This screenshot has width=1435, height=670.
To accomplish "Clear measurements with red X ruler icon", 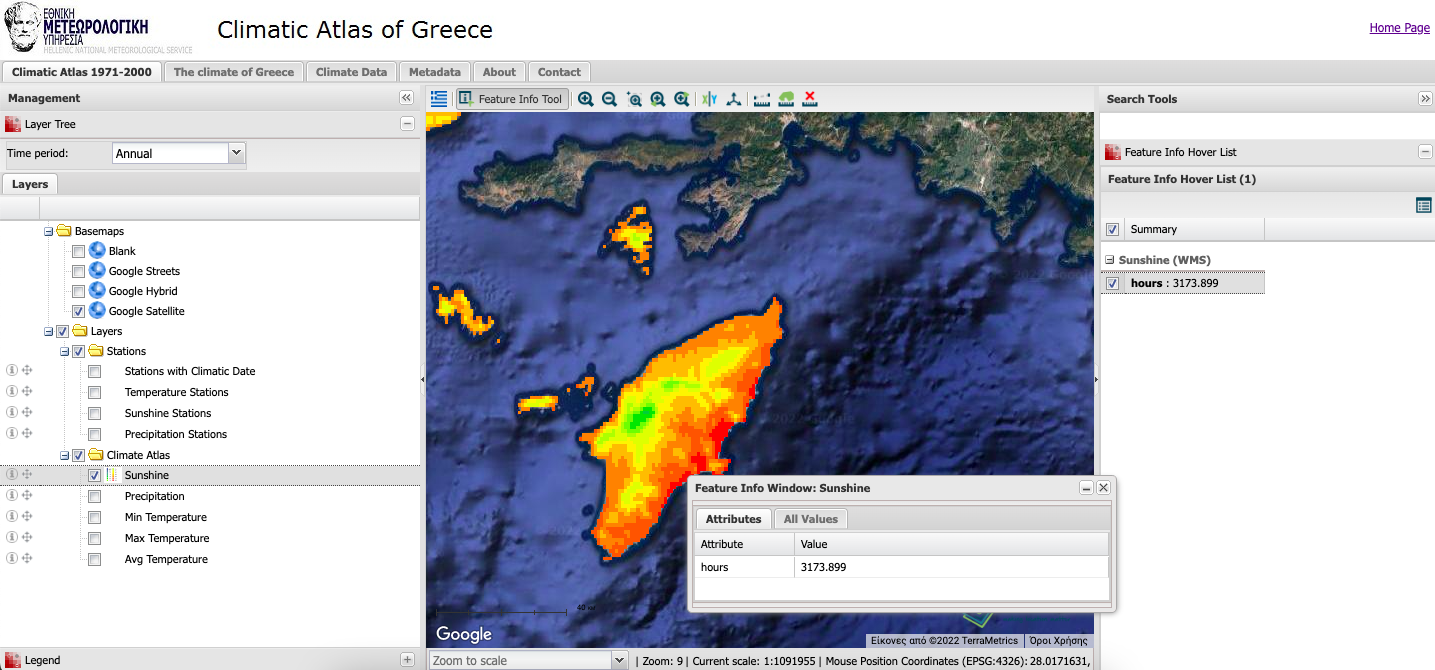I will [x=810, y=99].
